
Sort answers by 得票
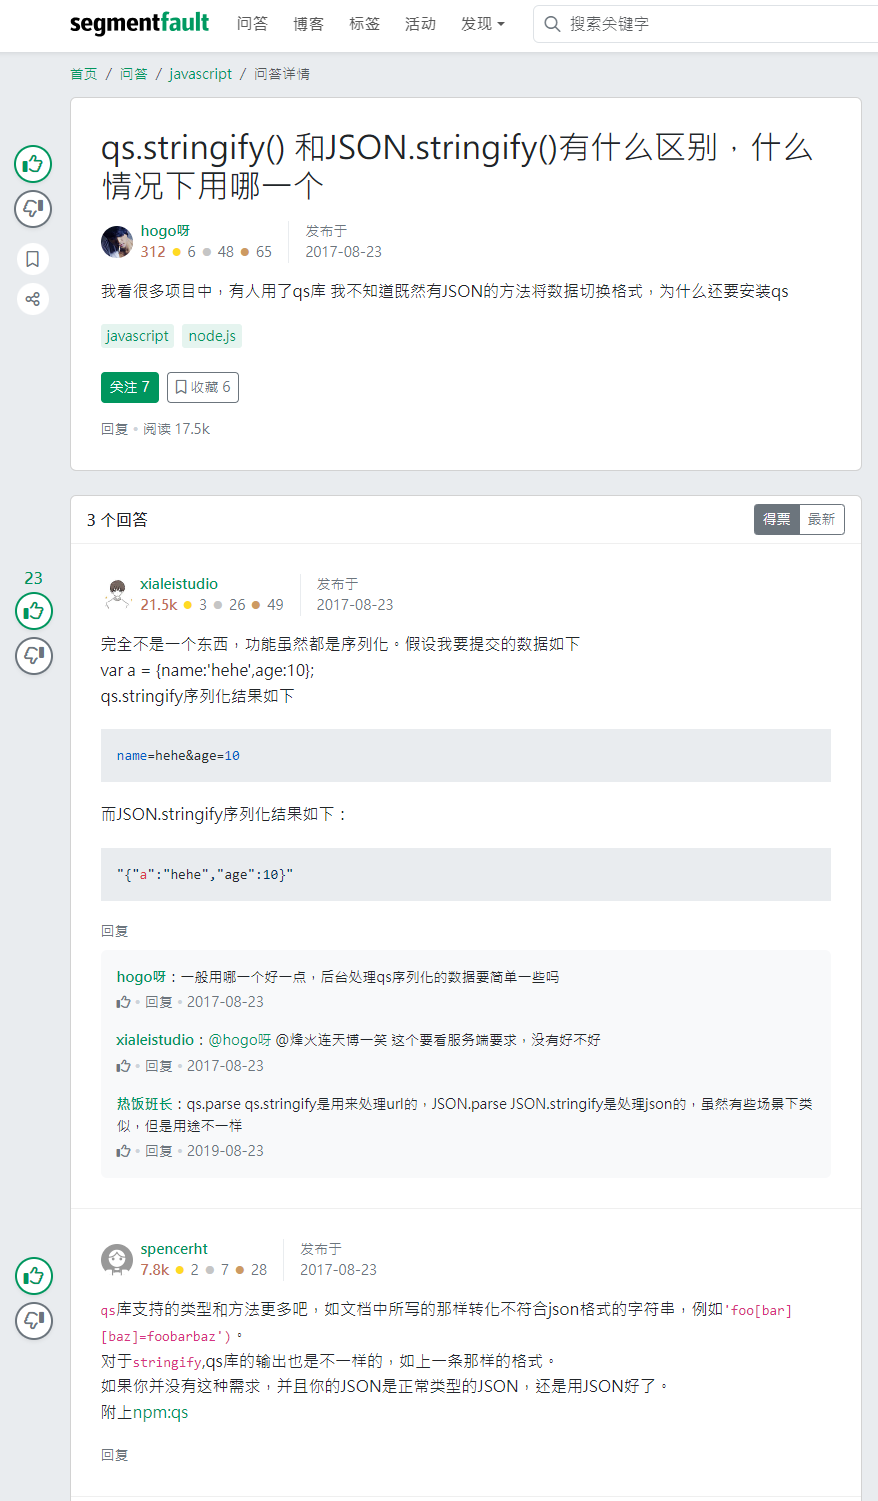(x=777, y=520)
